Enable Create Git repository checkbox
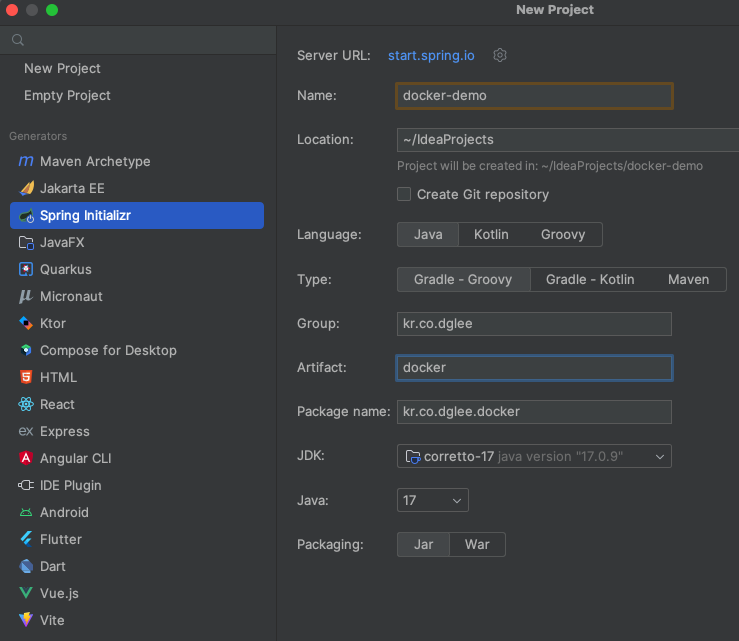This screenshot has height=641, width=739. (404, 194)
